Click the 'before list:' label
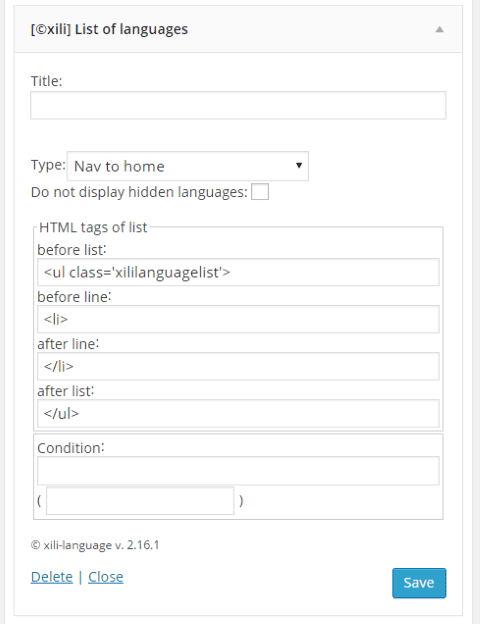Viewport: 480px width, 624px height. tap(72, 250)
